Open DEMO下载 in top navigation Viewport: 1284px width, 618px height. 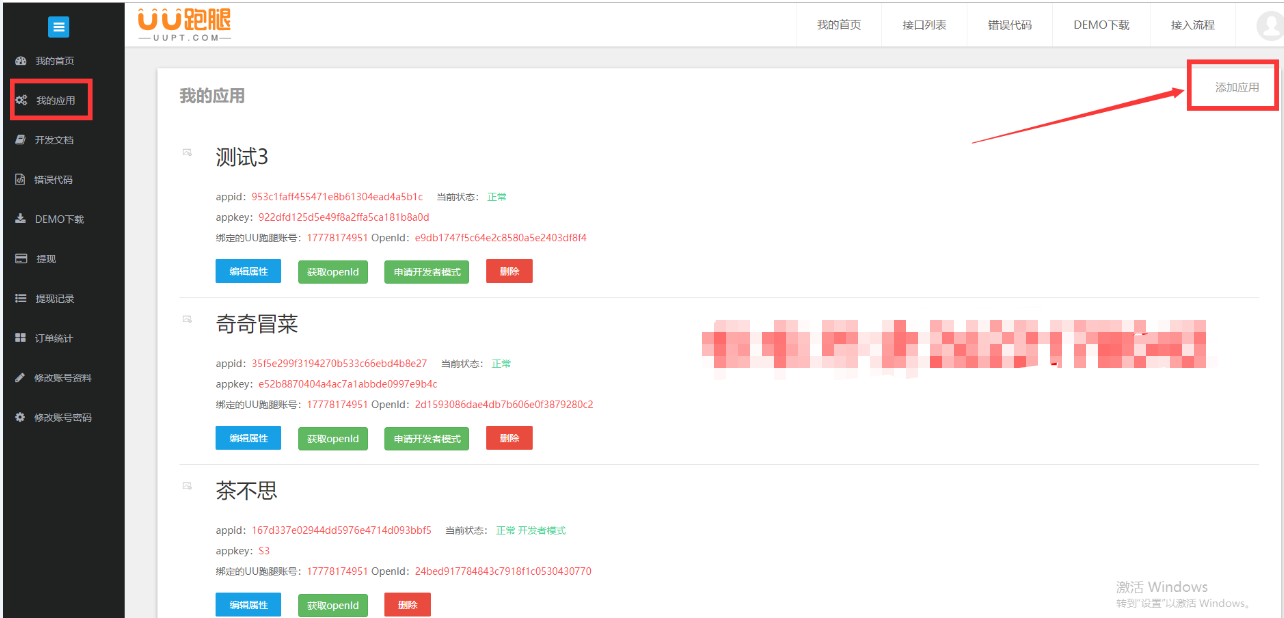coord(1101,25)
